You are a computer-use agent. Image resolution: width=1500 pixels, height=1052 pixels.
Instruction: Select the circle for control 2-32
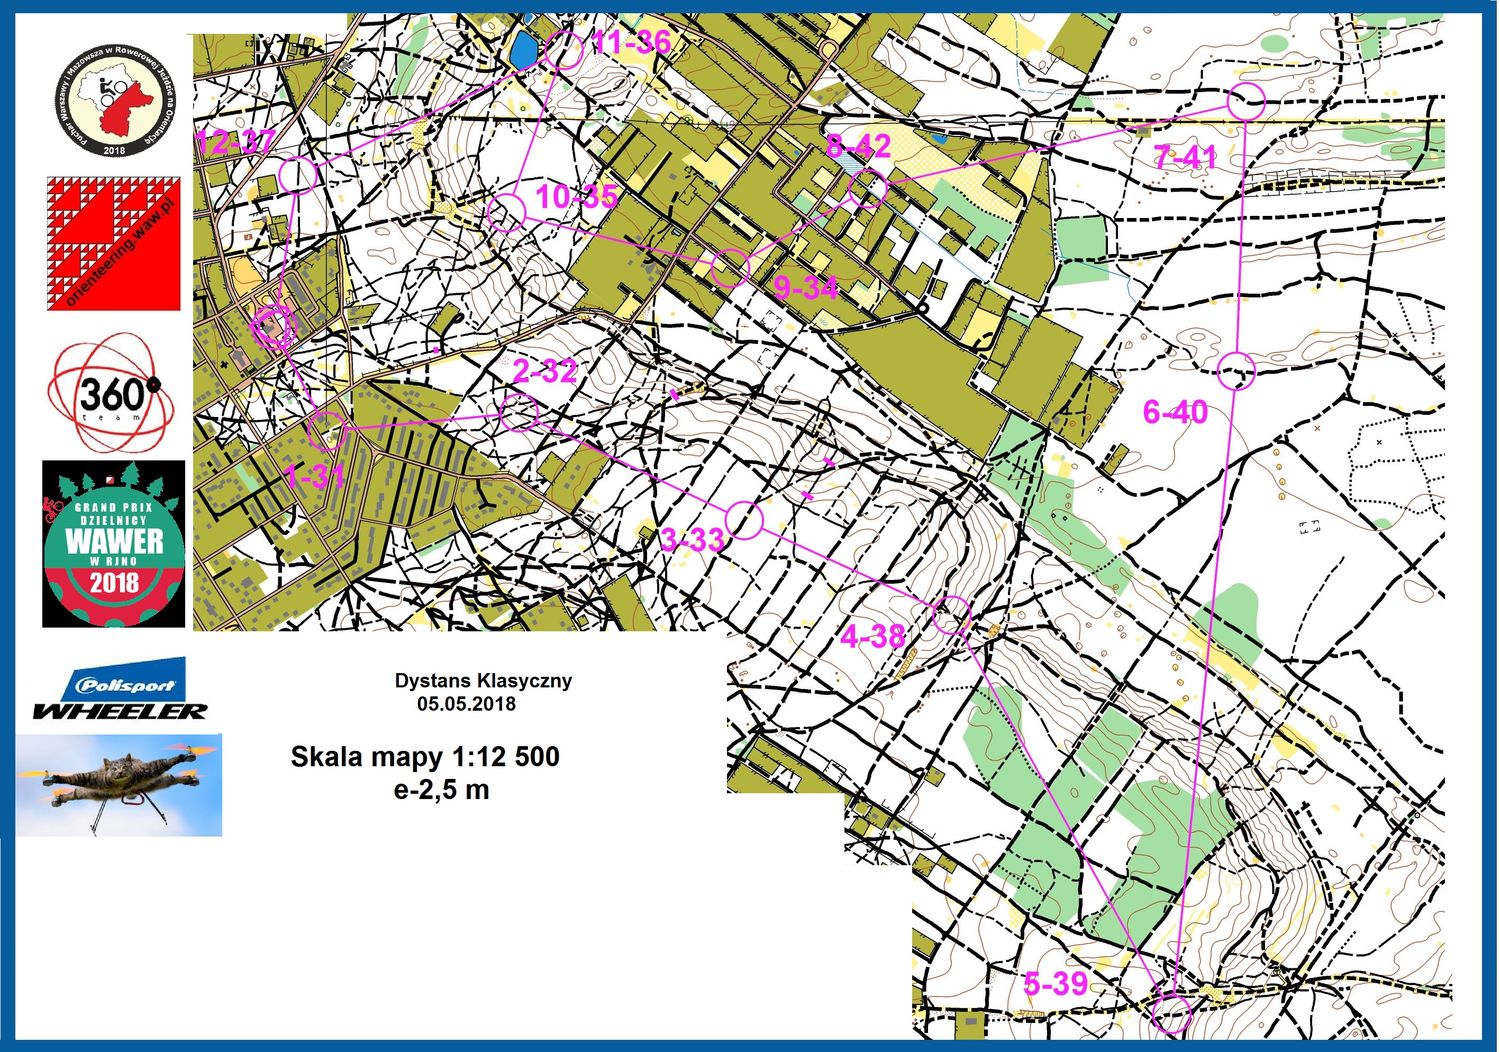[x=519, y=412]
